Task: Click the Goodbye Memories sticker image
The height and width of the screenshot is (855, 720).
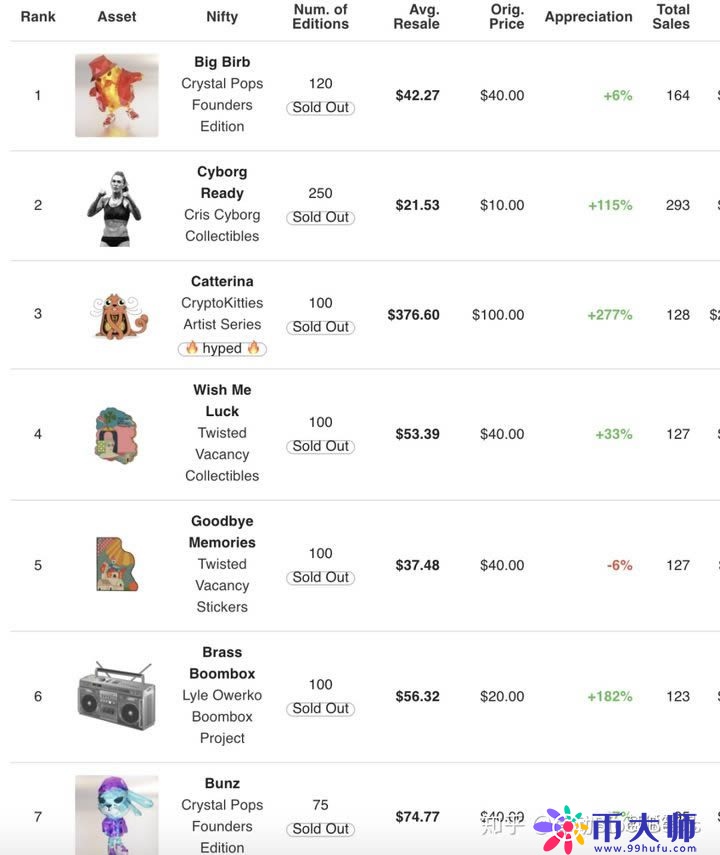Action: click(x=117, y=565)
